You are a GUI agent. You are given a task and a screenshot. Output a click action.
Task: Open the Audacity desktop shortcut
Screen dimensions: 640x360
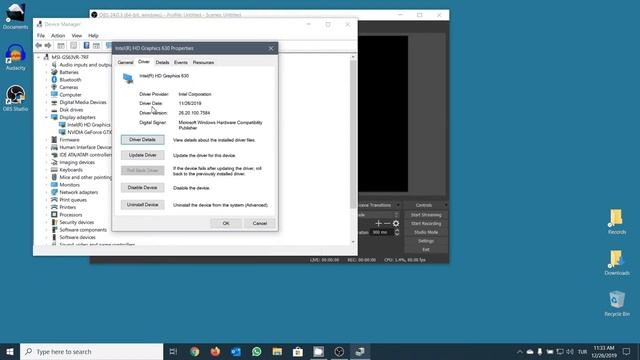coord(16,57)
